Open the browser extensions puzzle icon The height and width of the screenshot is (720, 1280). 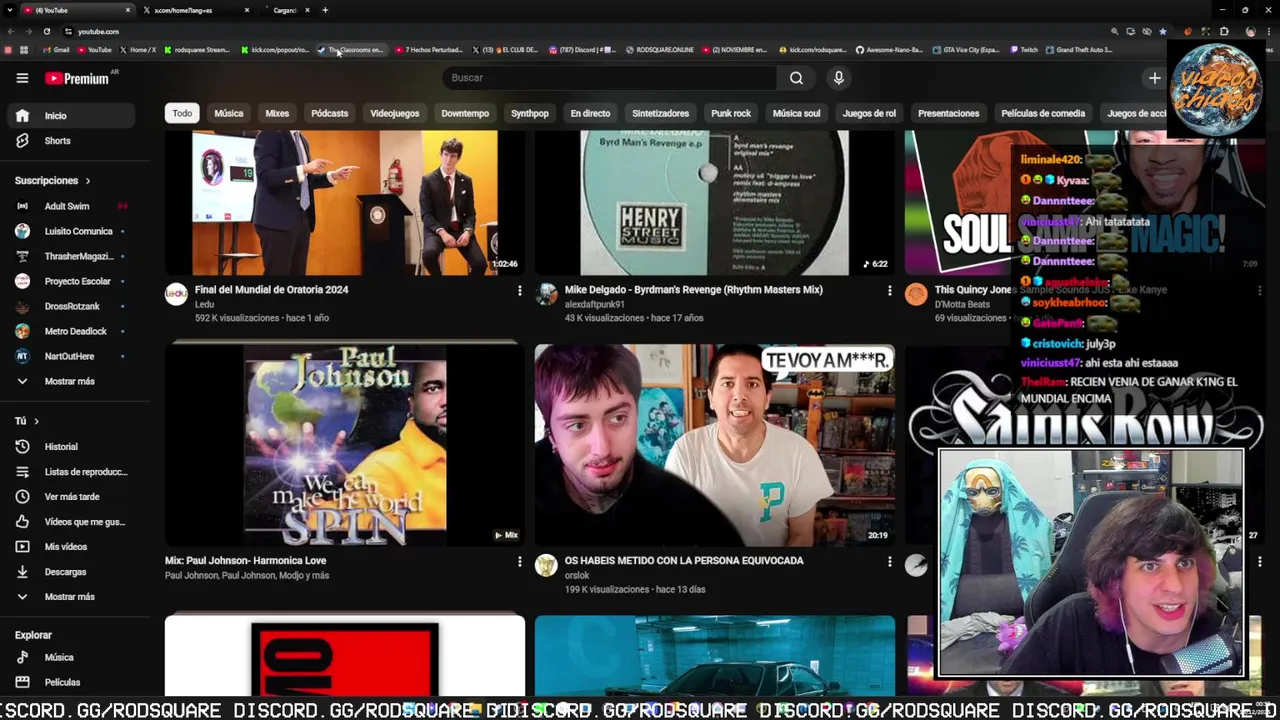[1224, 32]
